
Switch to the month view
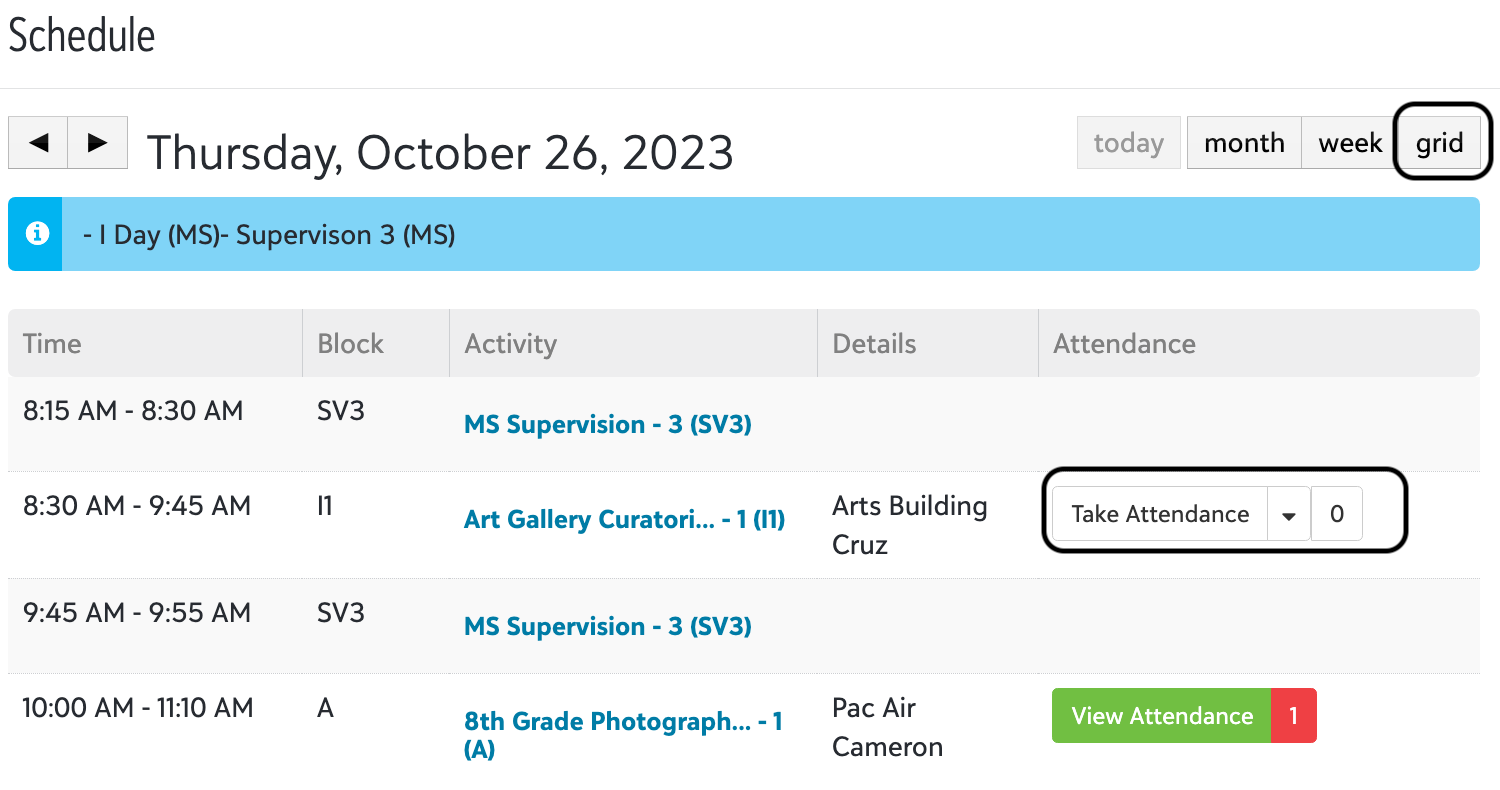[1244, 143]
